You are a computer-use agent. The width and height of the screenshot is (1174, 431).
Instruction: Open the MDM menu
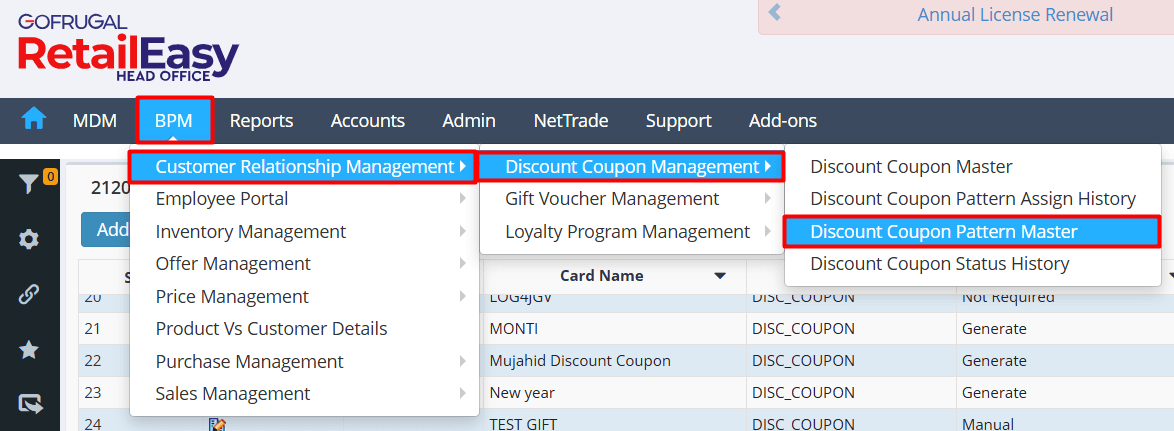(95, 120)
